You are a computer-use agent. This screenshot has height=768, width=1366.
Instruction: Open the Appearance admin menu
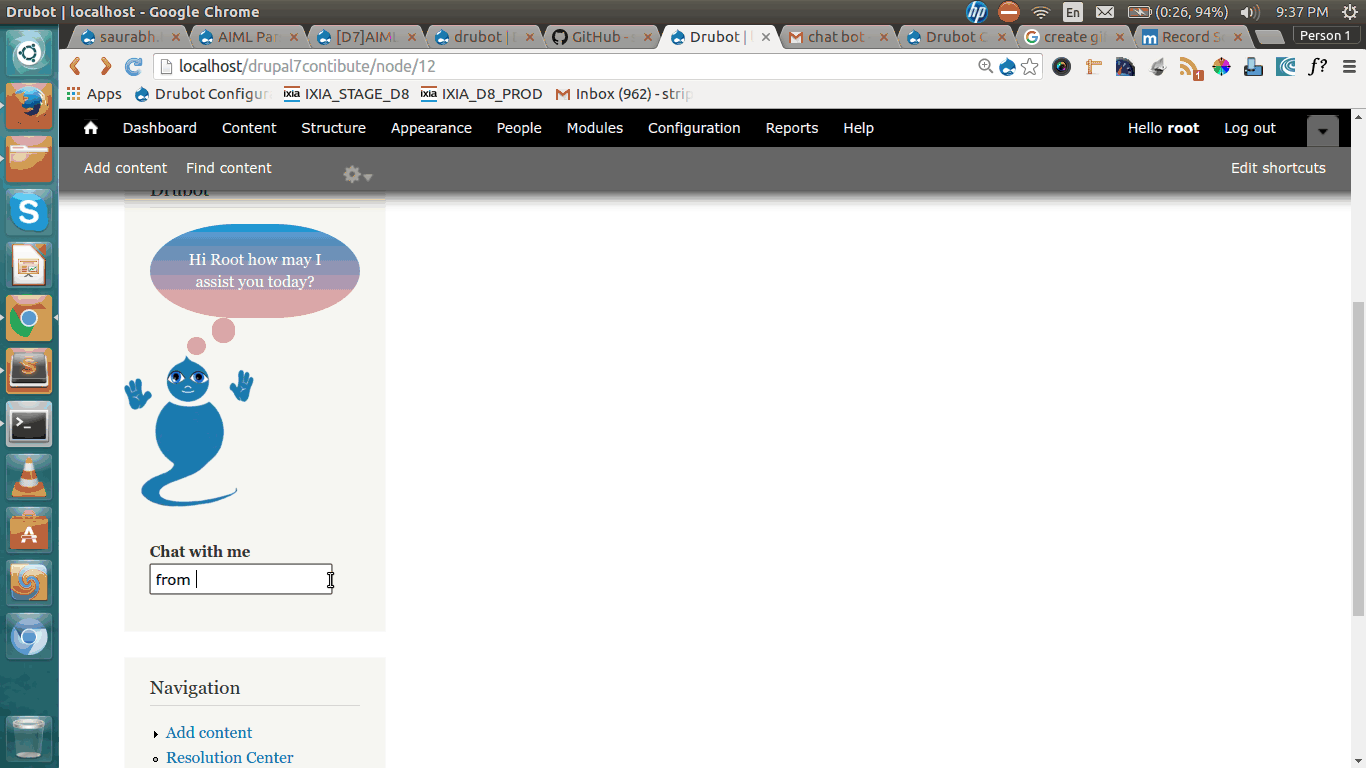431,128
